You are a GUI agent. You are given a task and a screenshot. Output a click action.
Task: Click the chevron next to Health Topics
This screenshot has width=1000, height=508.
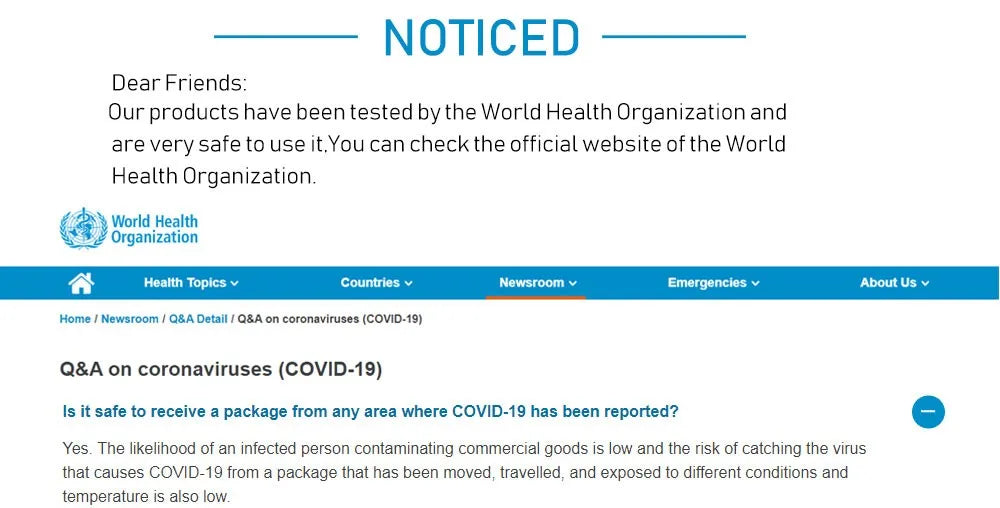click(234, 284)
